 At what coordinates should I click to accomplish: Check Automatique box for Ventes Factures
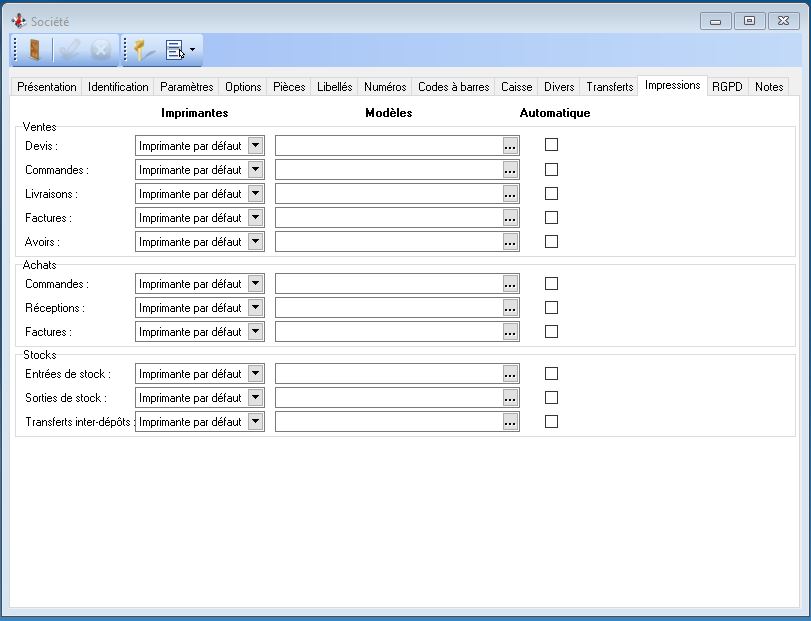pos(551,217)
